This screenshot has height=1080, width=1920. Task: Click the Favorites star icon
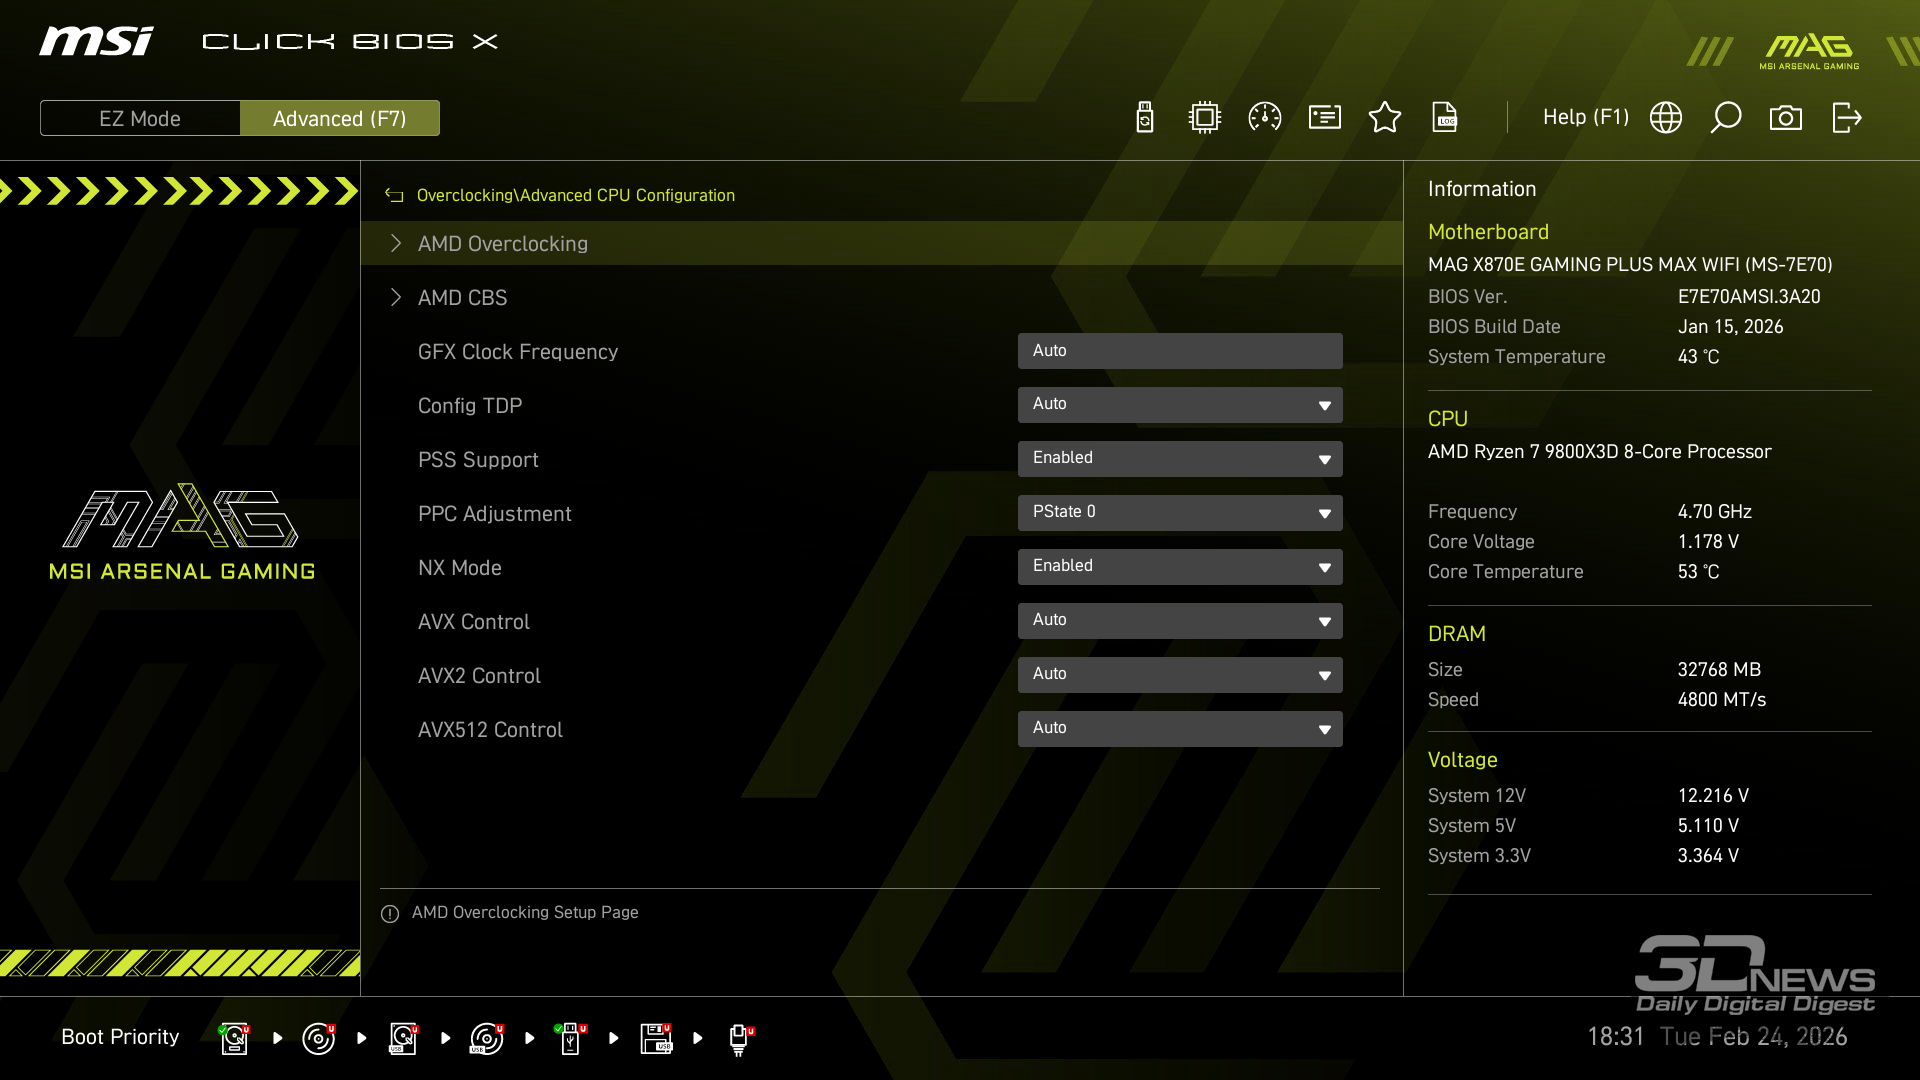(1384, 118)
